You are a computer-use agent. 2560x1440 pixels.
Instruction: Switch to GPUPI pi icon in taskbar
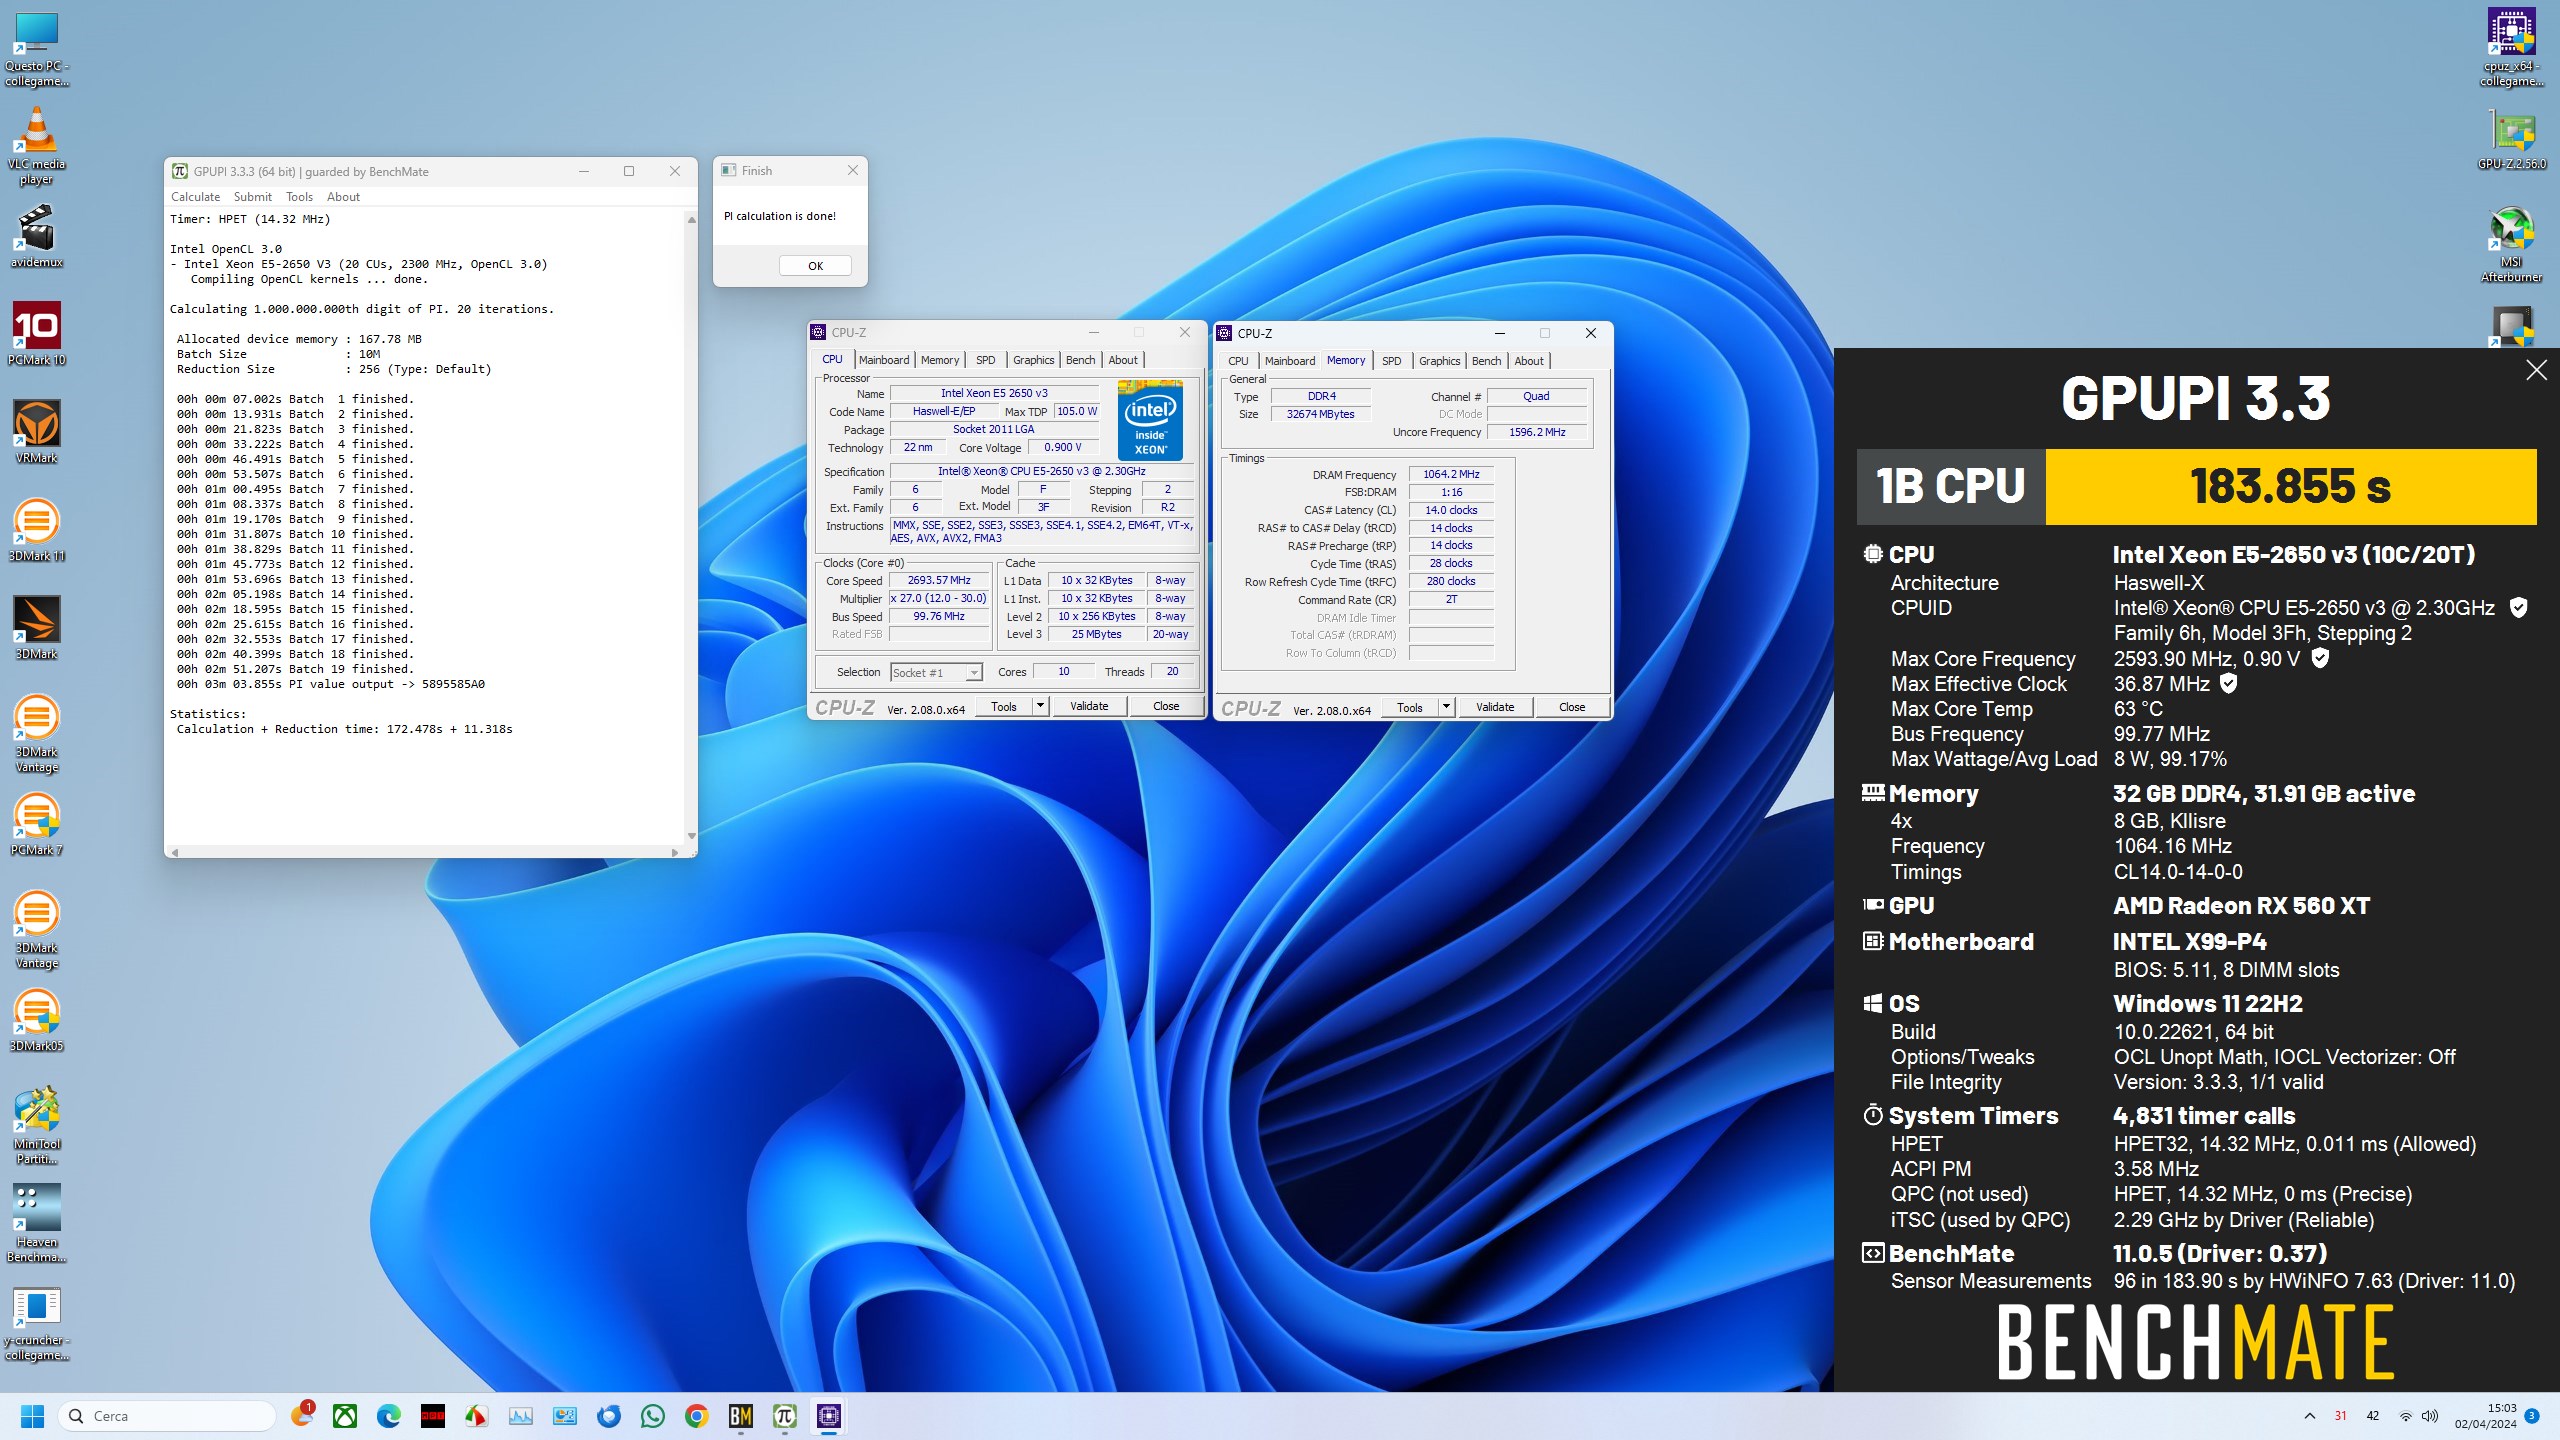coord(785,1416)
